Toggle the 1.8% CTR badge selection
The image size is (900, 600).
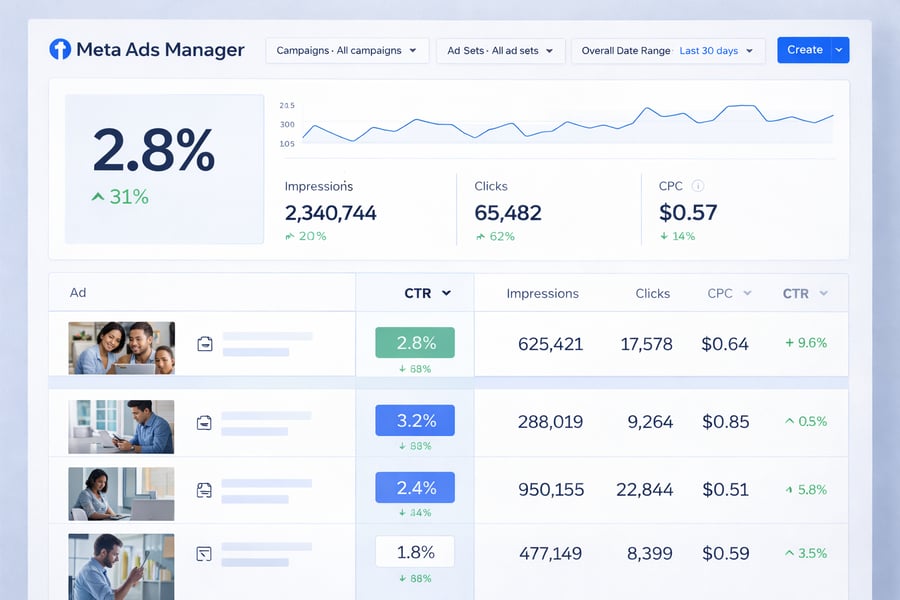414,551
